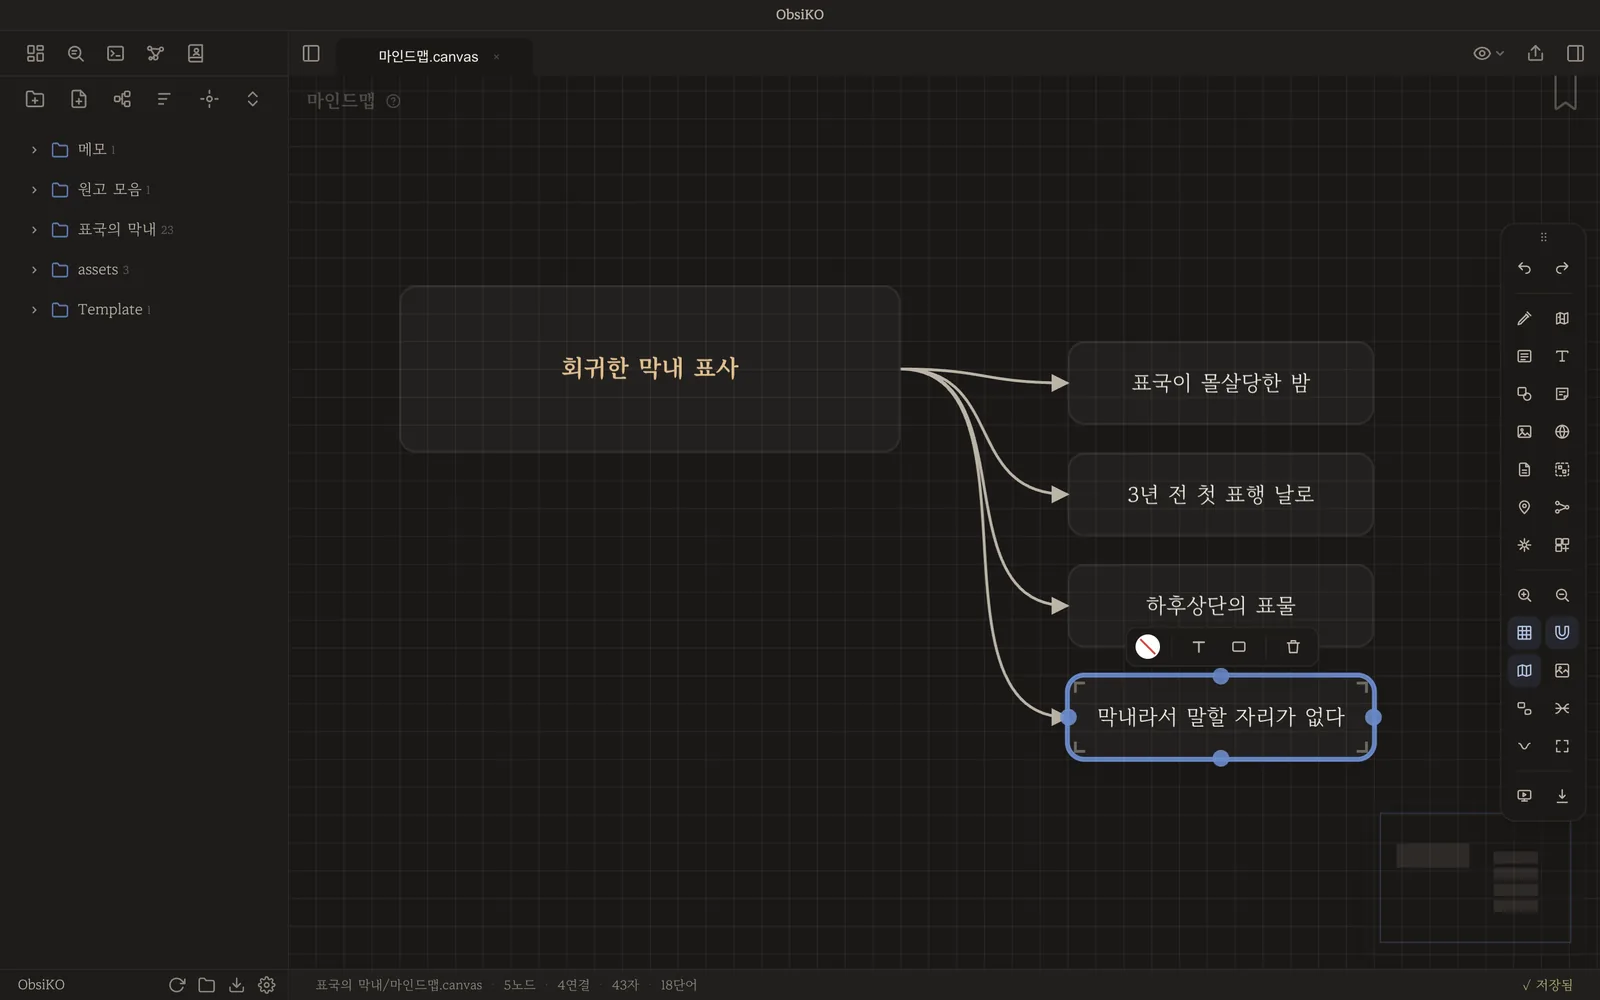The image size is (1600, 1000).
Task: Expand the 표국의 막내 folder
Action: coord(34,229)
